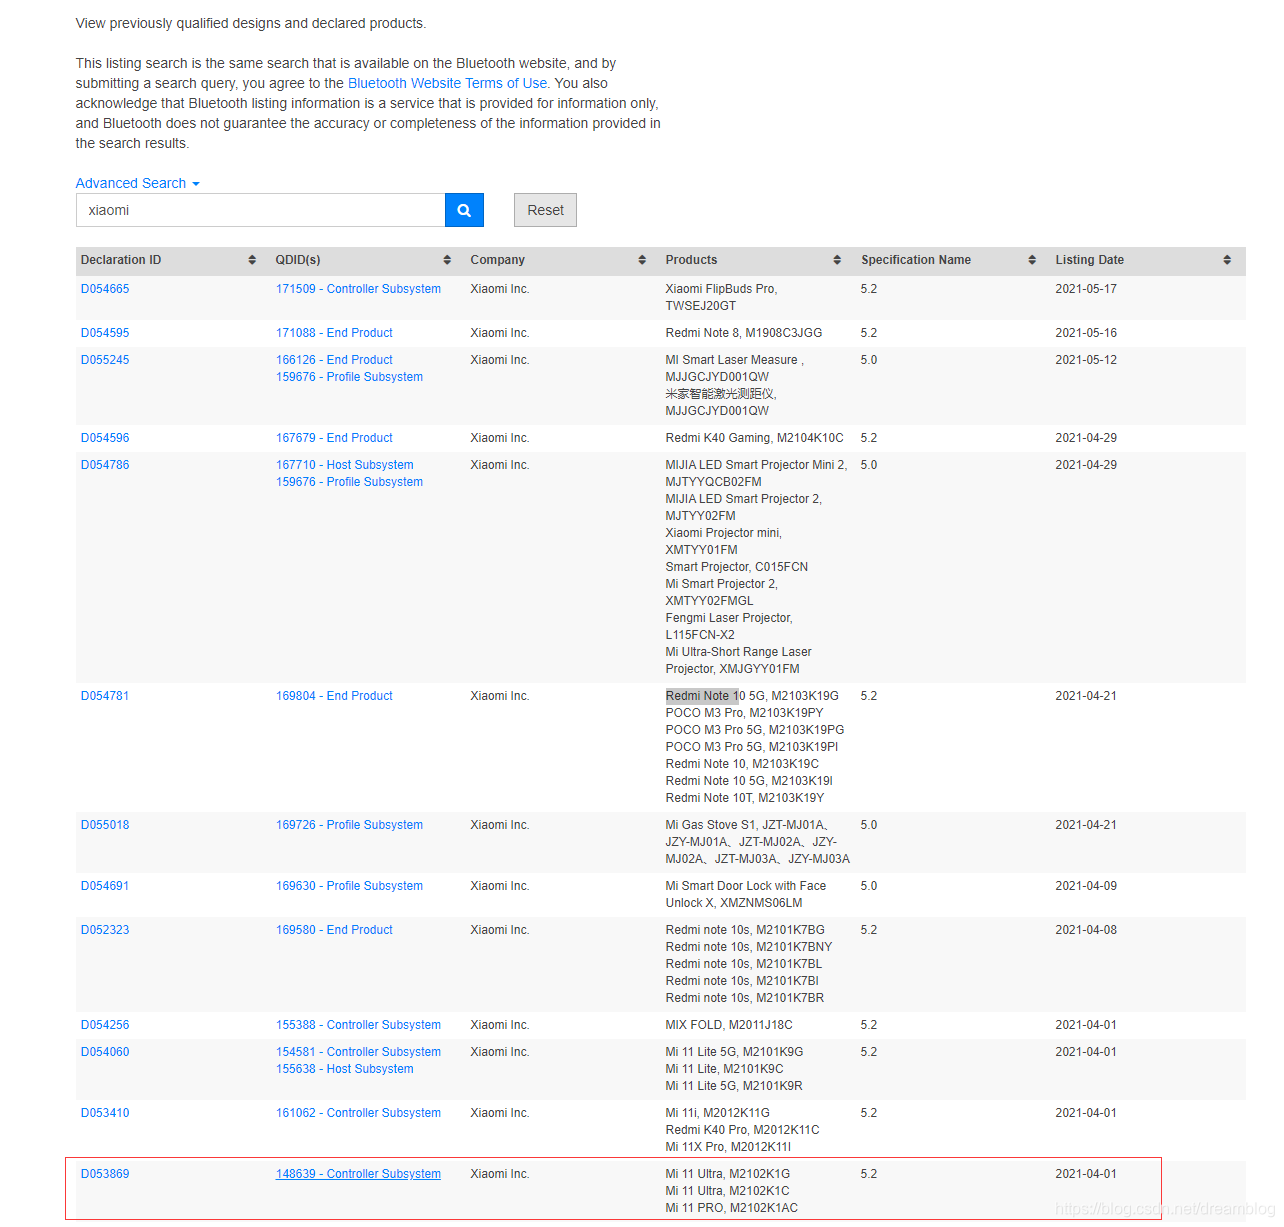
Task: Sort by Declaration ID column arrows
Action: point(252,260)
